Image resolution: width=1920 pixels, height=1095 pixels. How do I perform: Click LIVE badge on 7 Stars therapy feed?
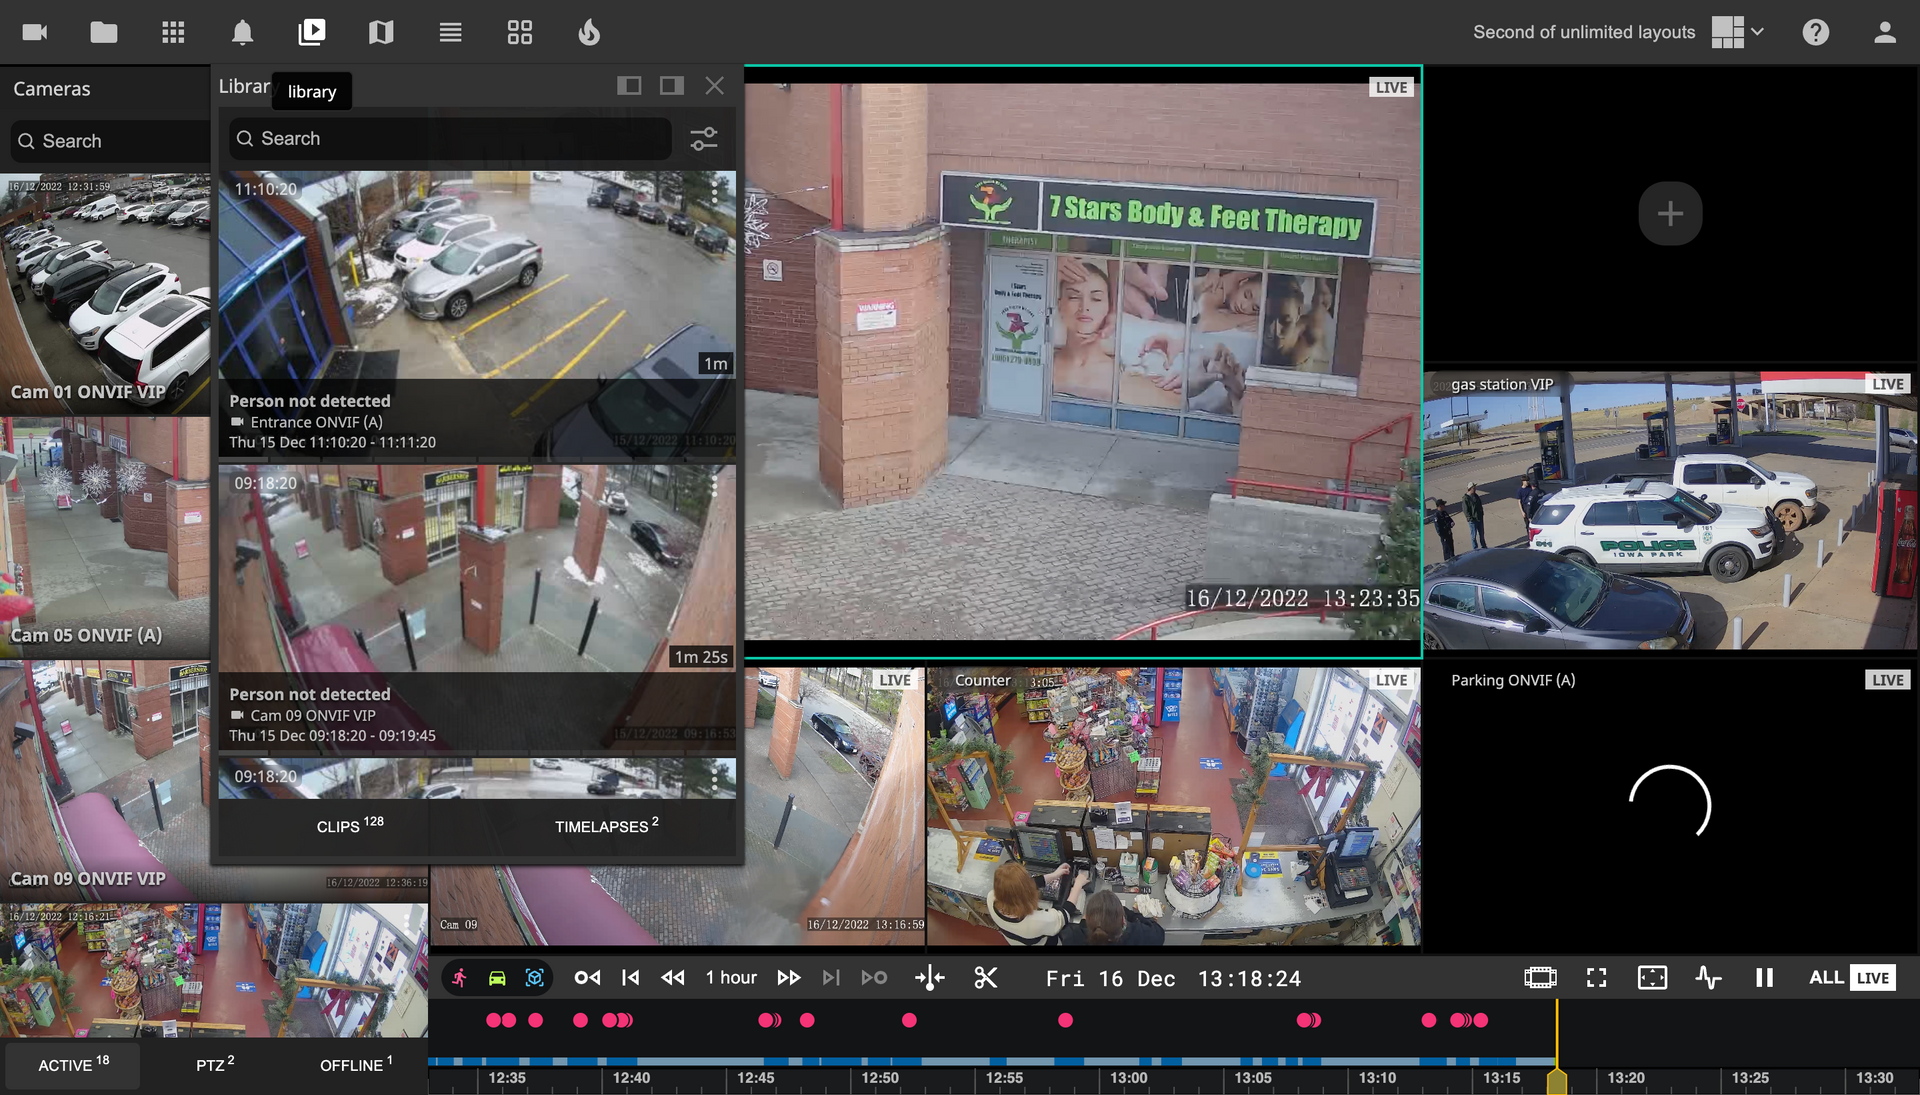click(1391, 87)
